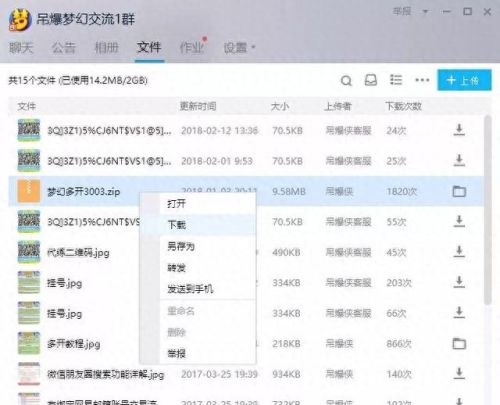Select the 文件 tab
The width and height of the screenshot is (500, 405).
coord(149,47)
